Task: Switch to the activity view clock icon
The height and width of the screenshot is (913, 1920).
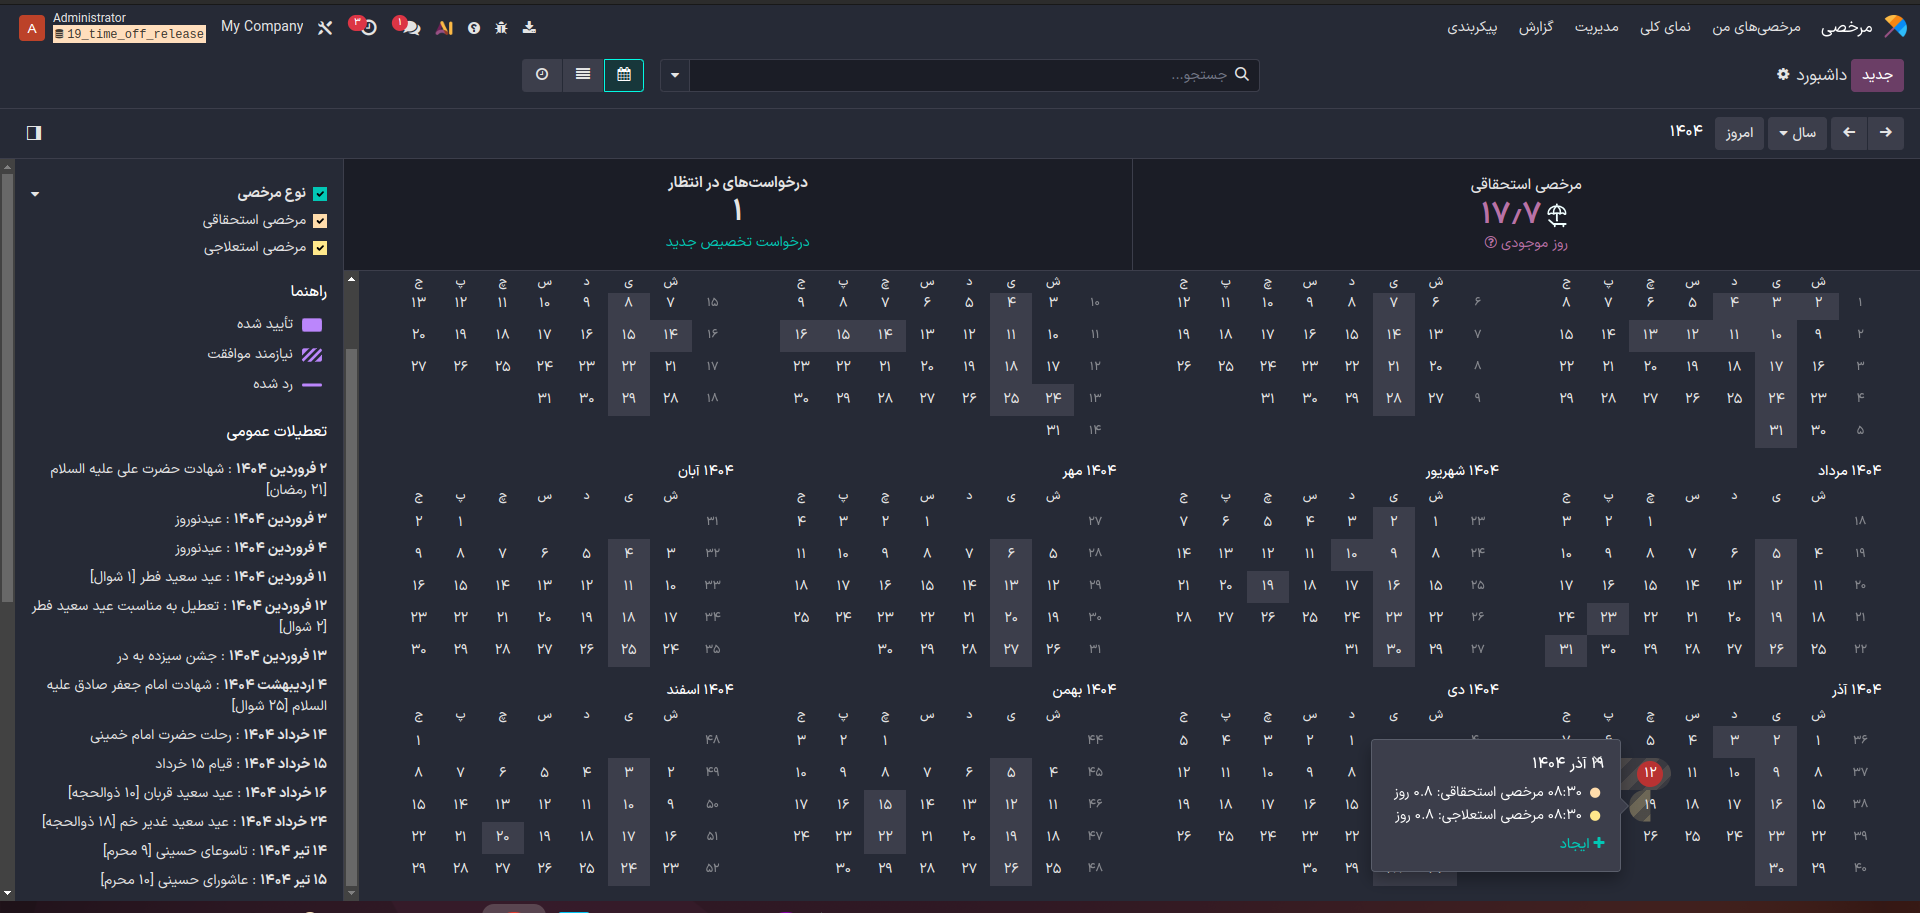Action: 542,75
